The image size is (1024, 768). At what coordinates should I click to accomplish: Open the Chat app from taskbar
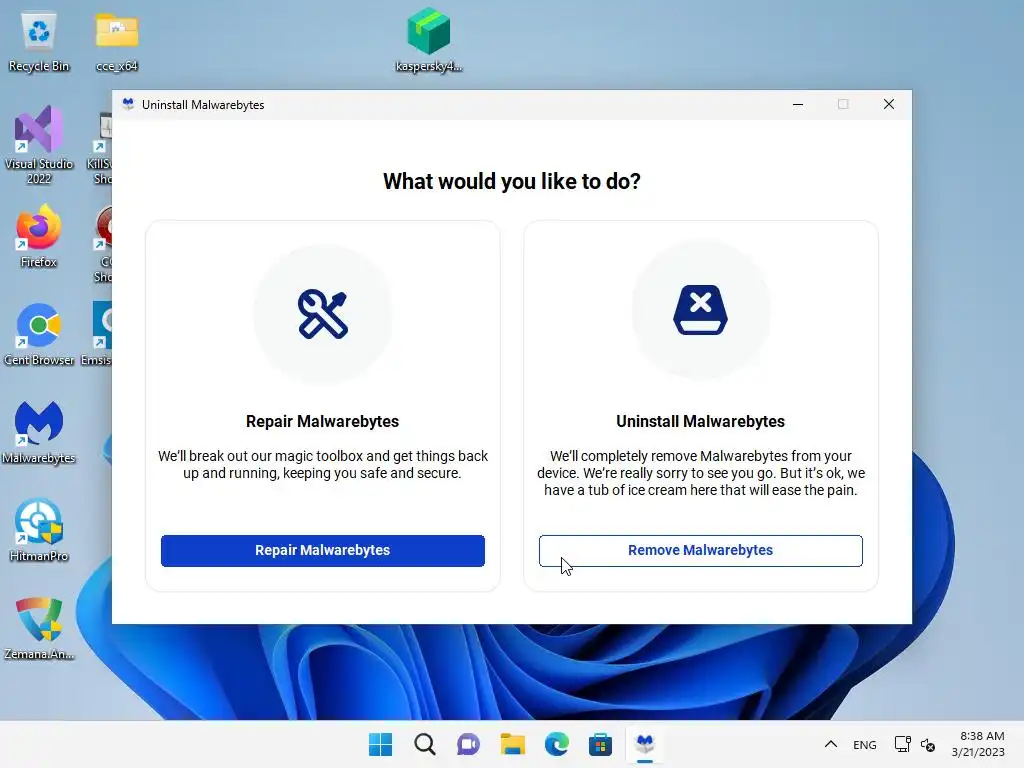468,744
